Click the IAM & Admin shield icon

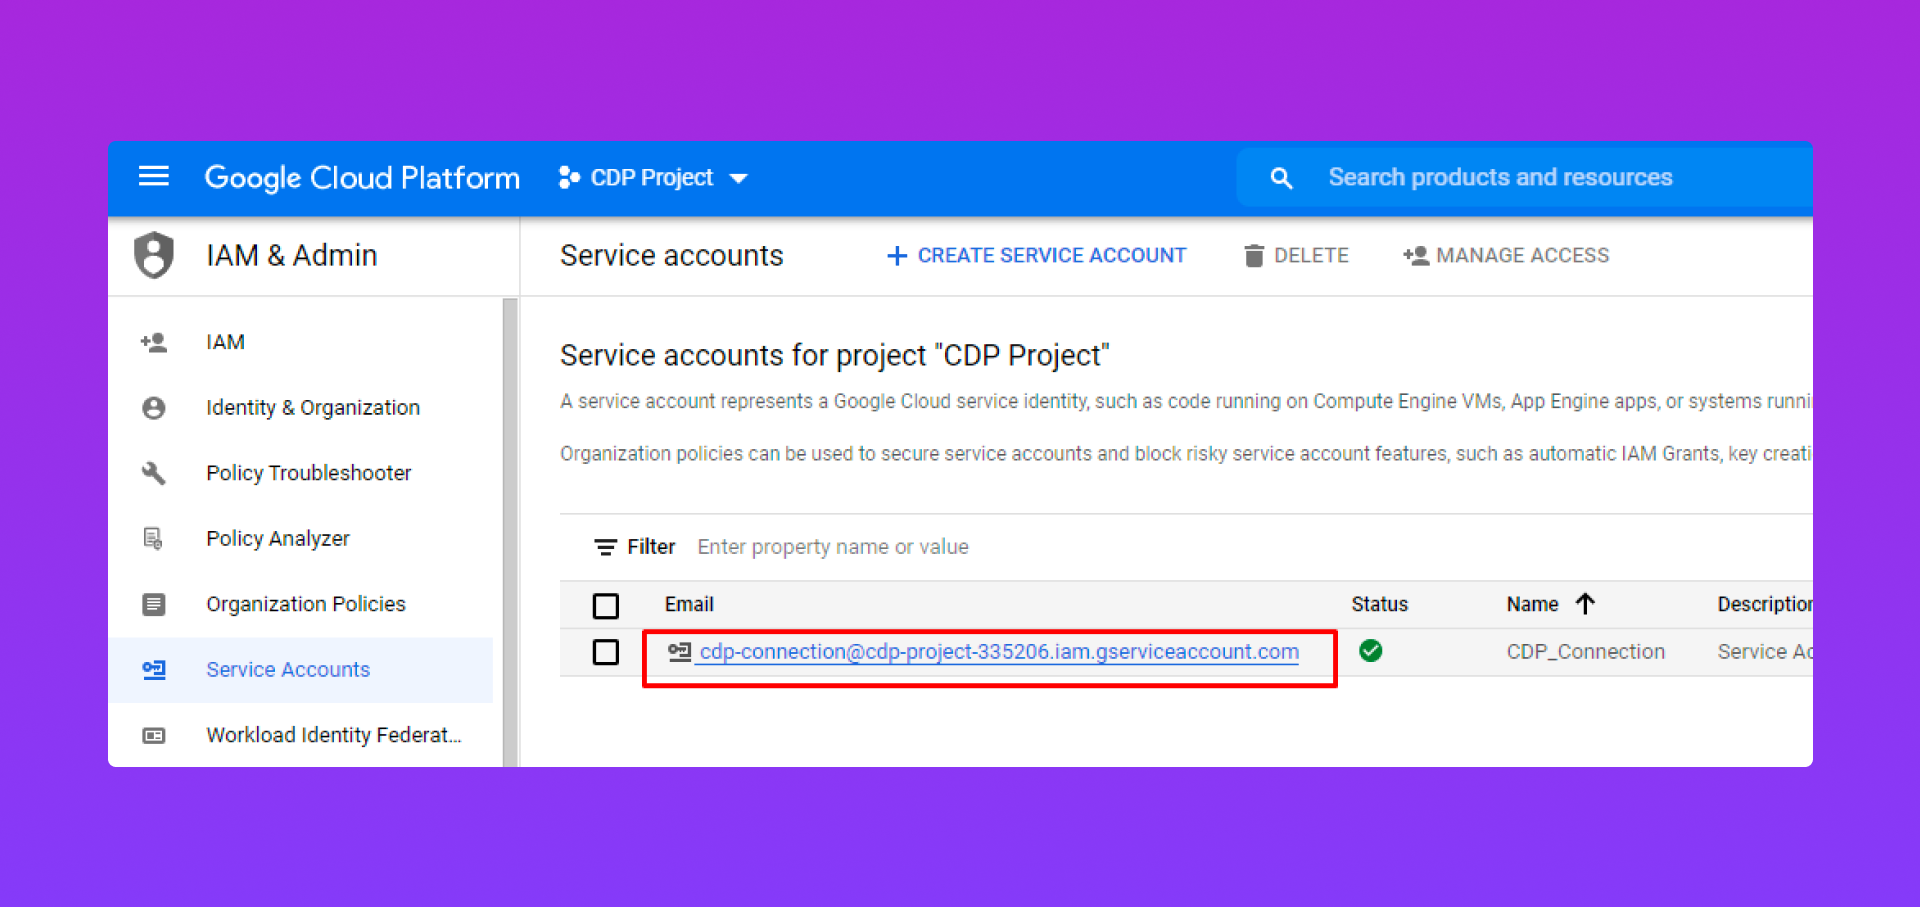(x=154, y=255)
